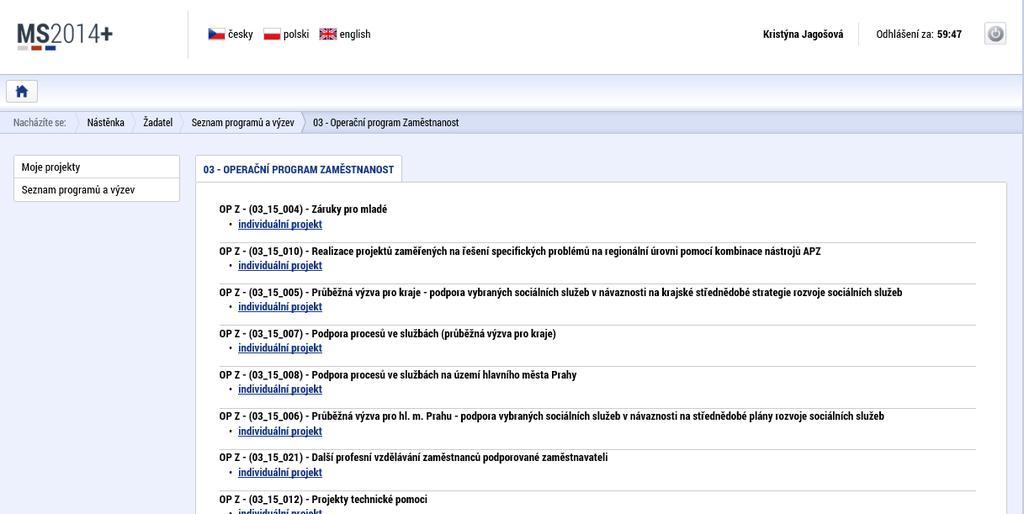Click heading 03_15_012 Projekty technické pomoci
The width and height of the screenshot is (1024, 514).
[x=323, y=499]
